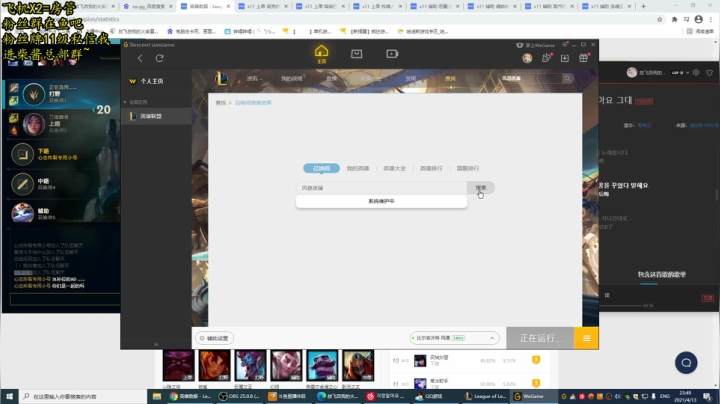The width and height of the screenshot is (720, 404).
Task: Click the champion thumbnail labeled 中单
Action: [358, 365]
